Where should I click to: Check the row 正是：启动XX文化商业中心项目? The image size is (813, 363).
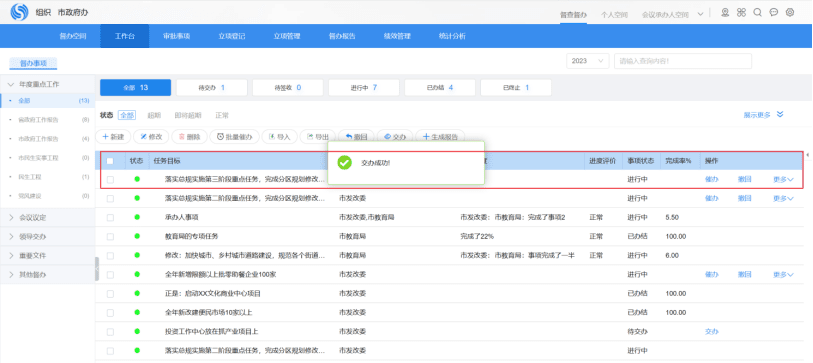coord(110,294)
